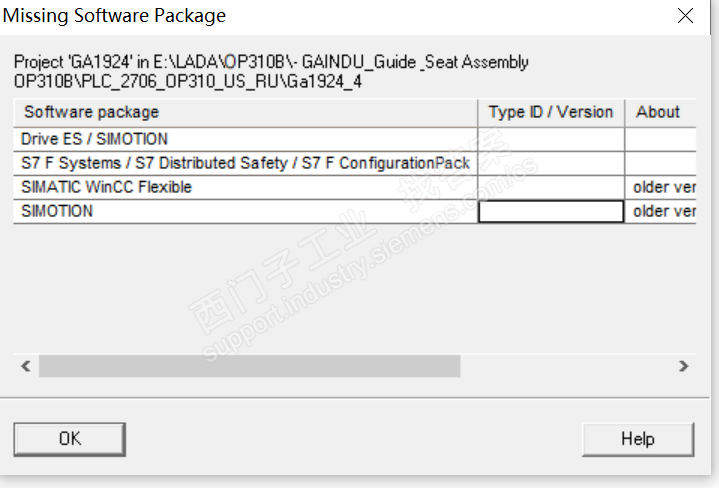Click the horizontal scrollbar thumb
The image size is (719, 488).
[x=249, y=367]
